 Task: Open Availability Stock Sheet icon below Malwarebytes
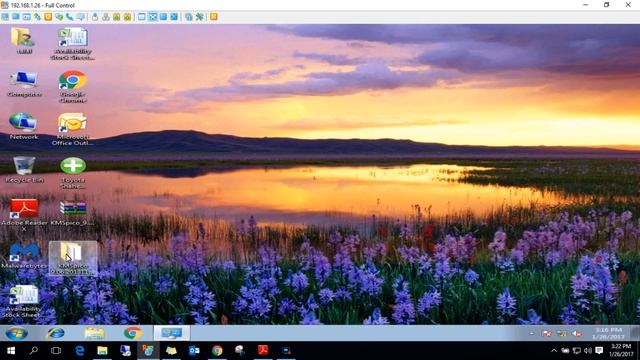pyautogui.click(x=24, y=301)
